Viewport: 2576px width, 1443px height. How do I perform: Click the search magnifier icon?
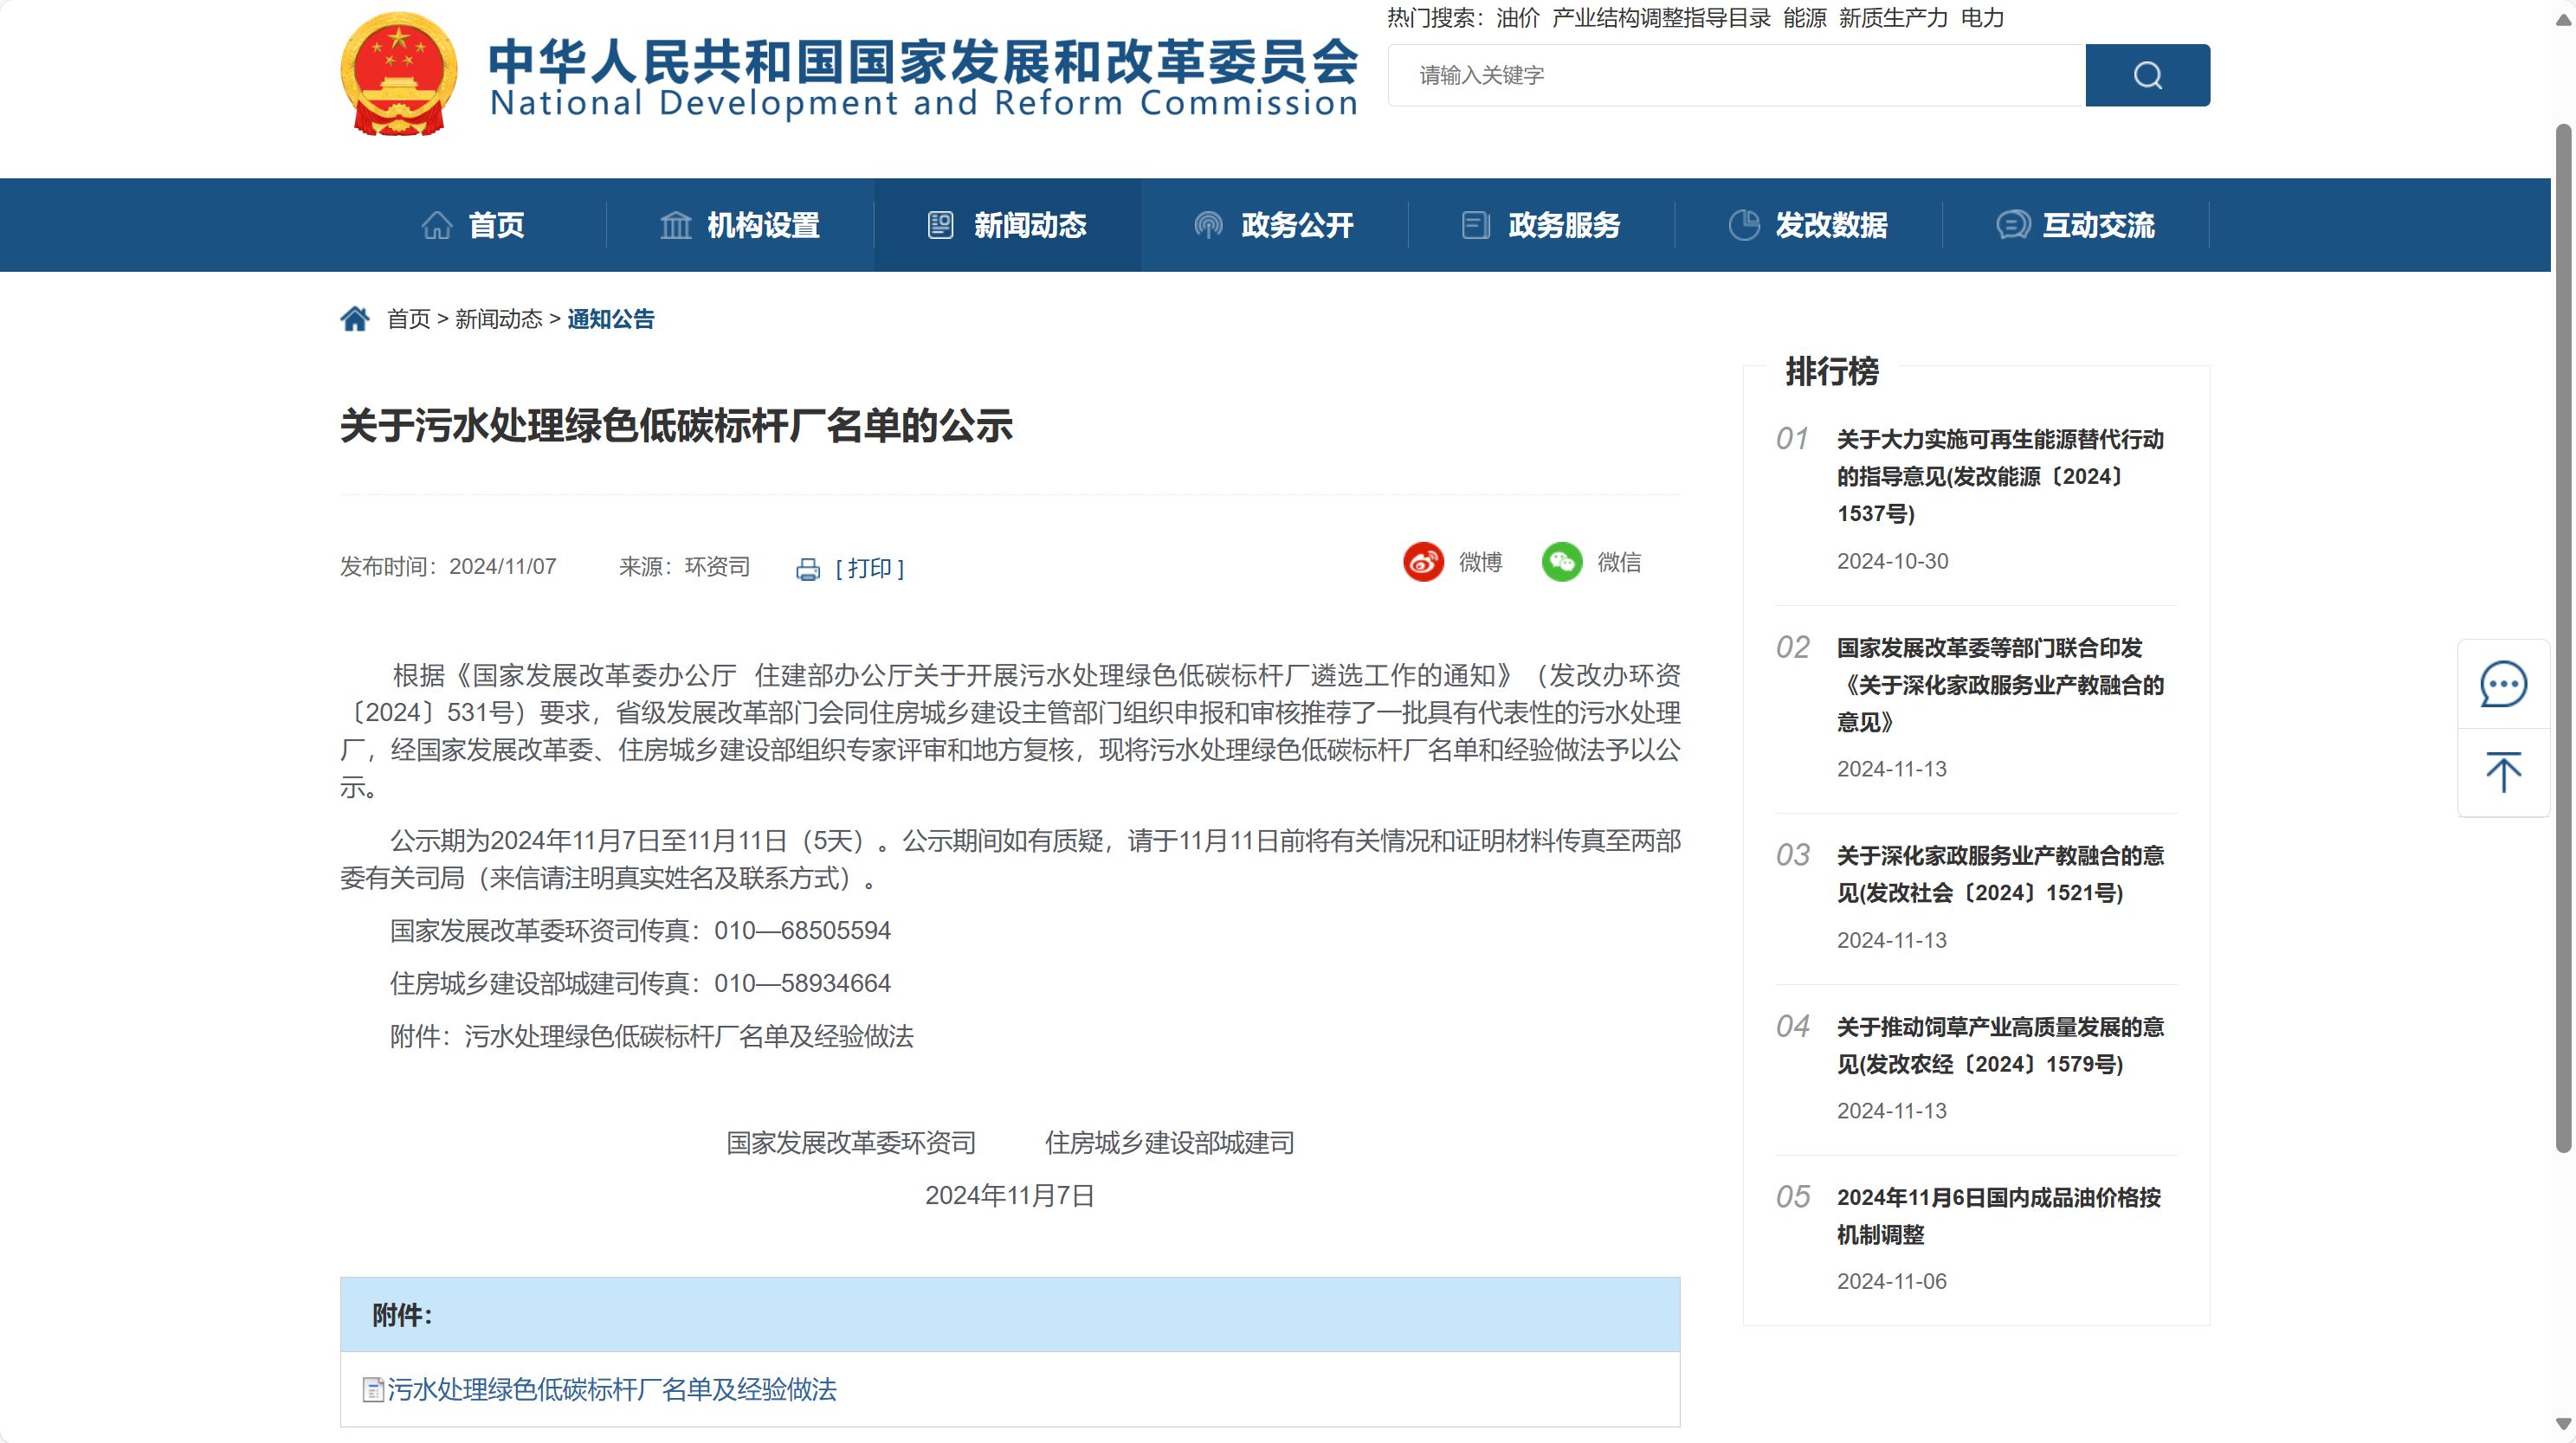coord(2147,75)
